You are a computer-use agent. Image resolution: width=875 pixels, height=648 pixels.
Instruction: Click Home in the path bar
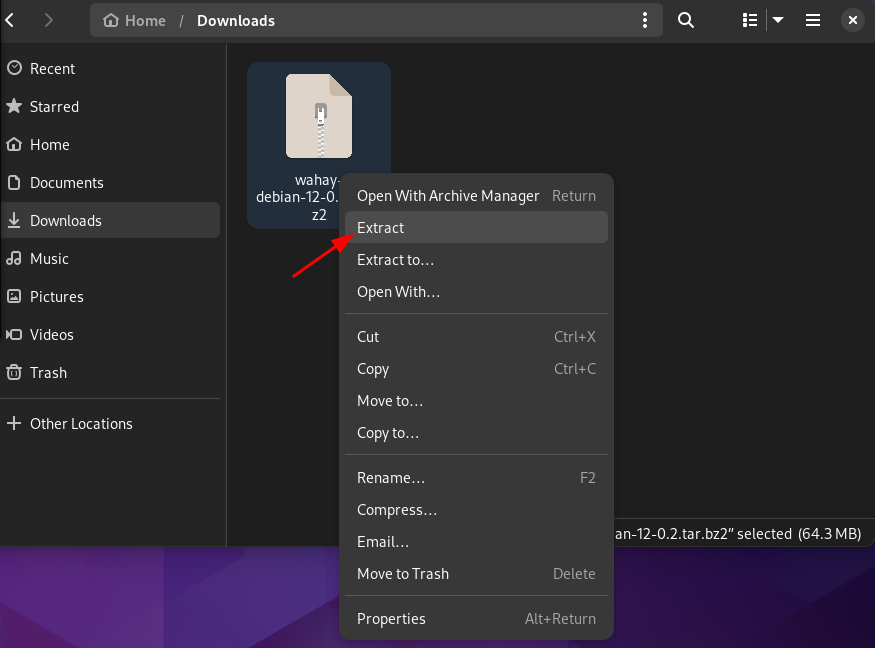click(x=135, y=20)
